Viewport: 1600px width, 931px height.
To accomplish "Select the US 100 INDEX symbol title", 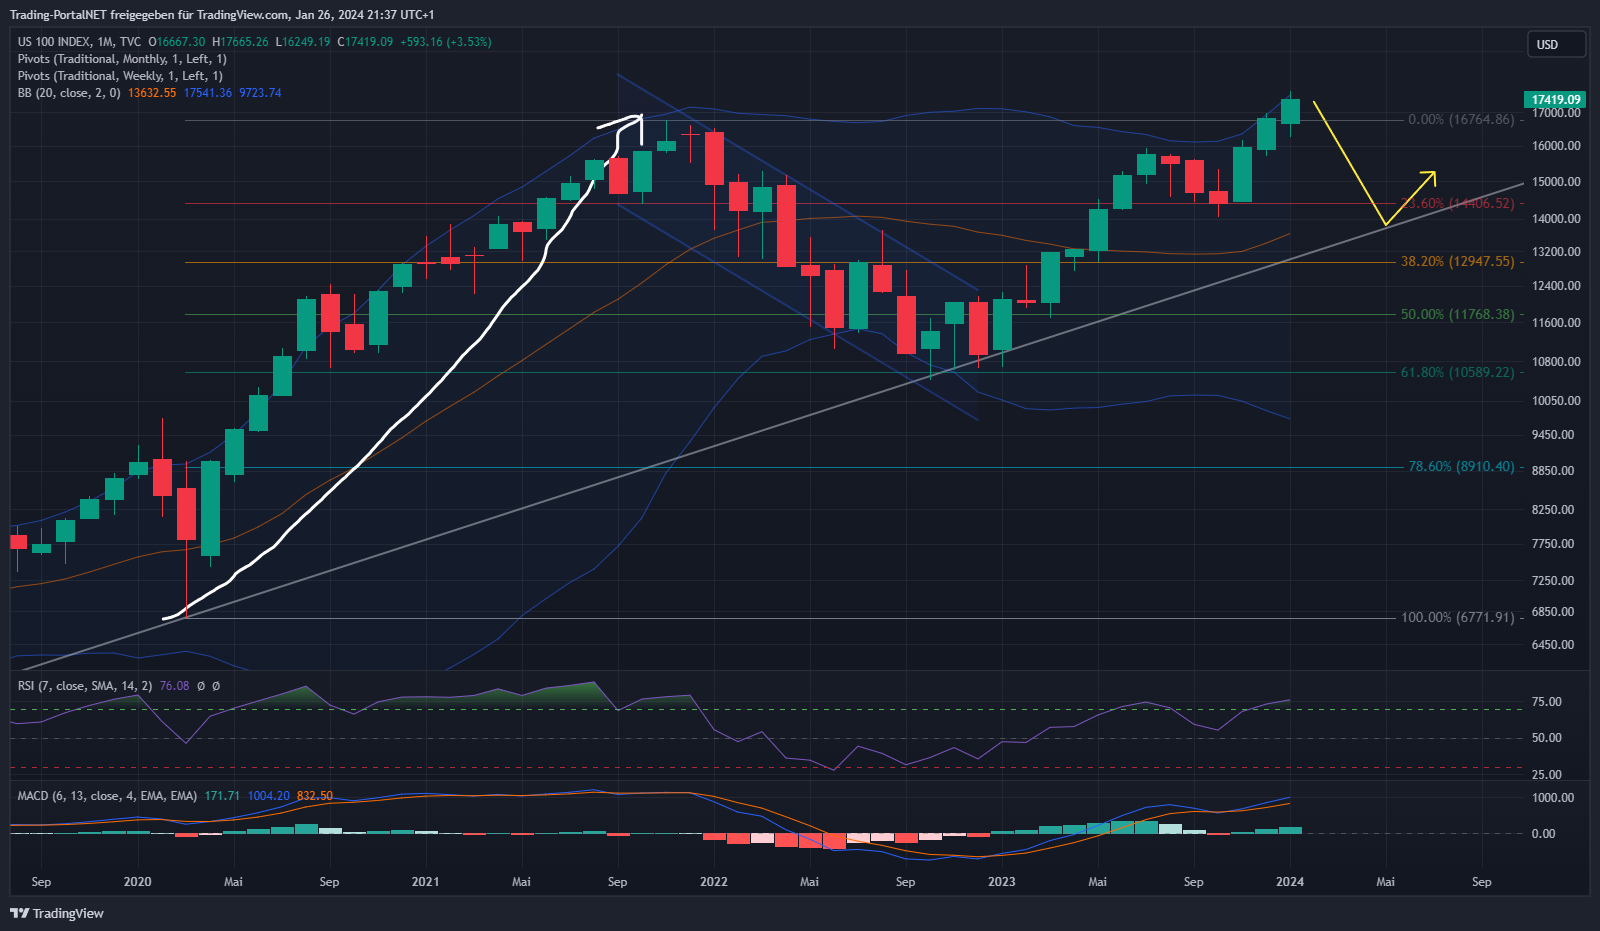I will click(53, 42).
